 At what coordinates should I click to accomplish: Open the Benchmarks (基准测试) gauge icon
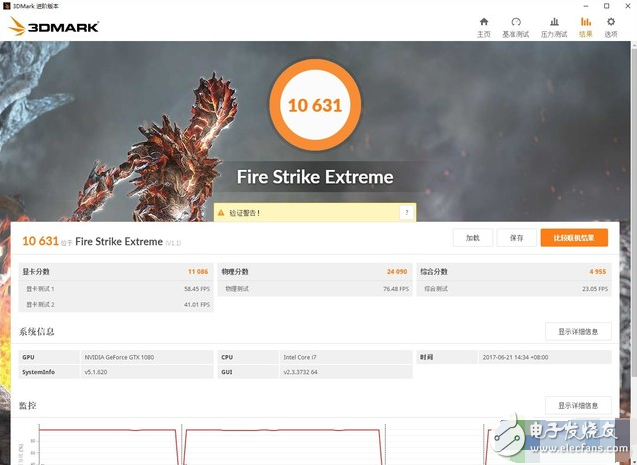pos(516,22)
